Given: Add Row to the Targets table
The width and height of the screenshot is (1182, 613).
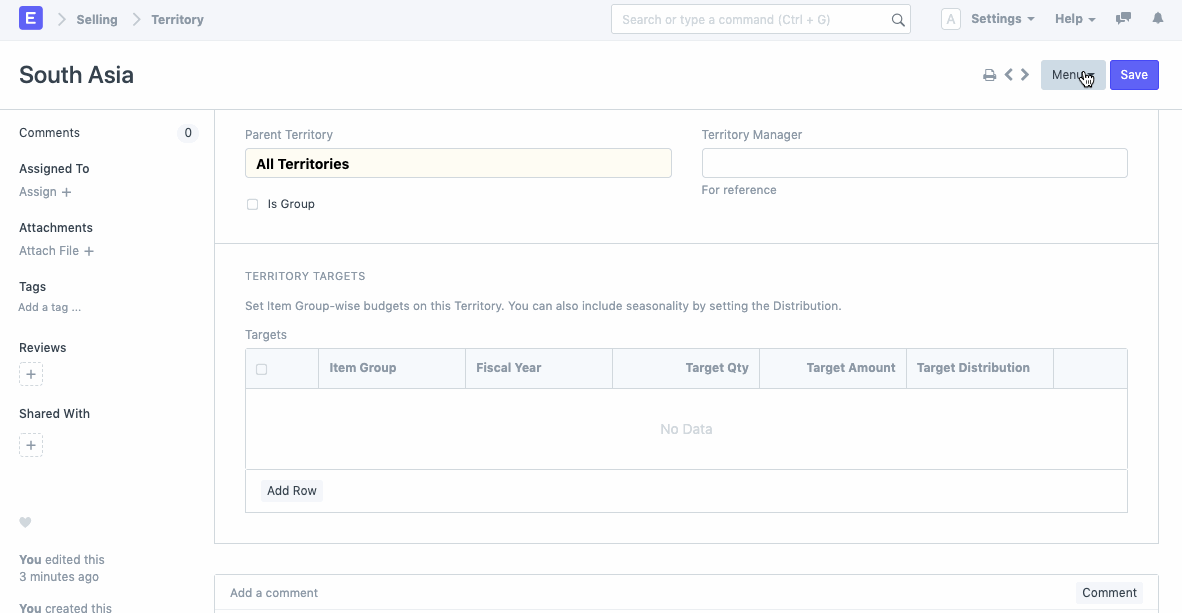Looking at the screenshot, I should (291, 490).
